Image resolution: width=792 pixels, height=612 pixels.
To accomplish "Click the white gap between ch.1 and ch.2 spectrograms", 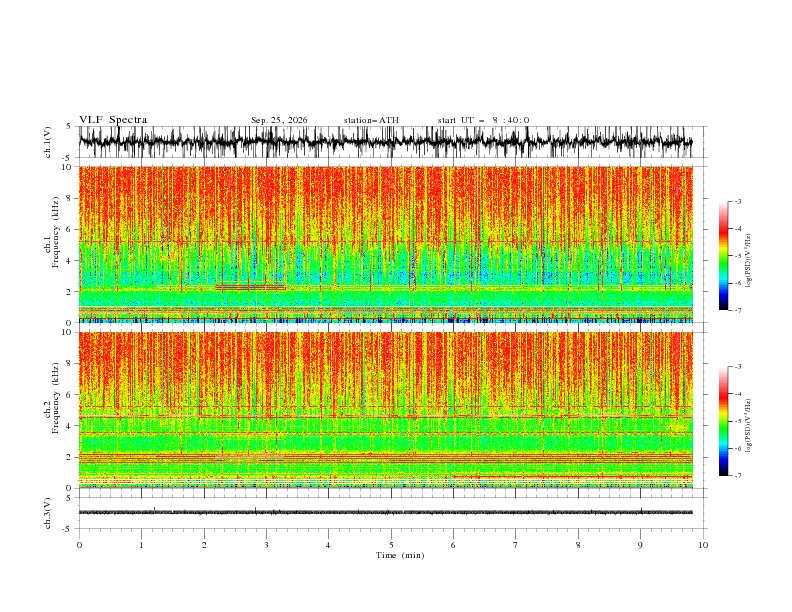I will [x=385, y=327].
